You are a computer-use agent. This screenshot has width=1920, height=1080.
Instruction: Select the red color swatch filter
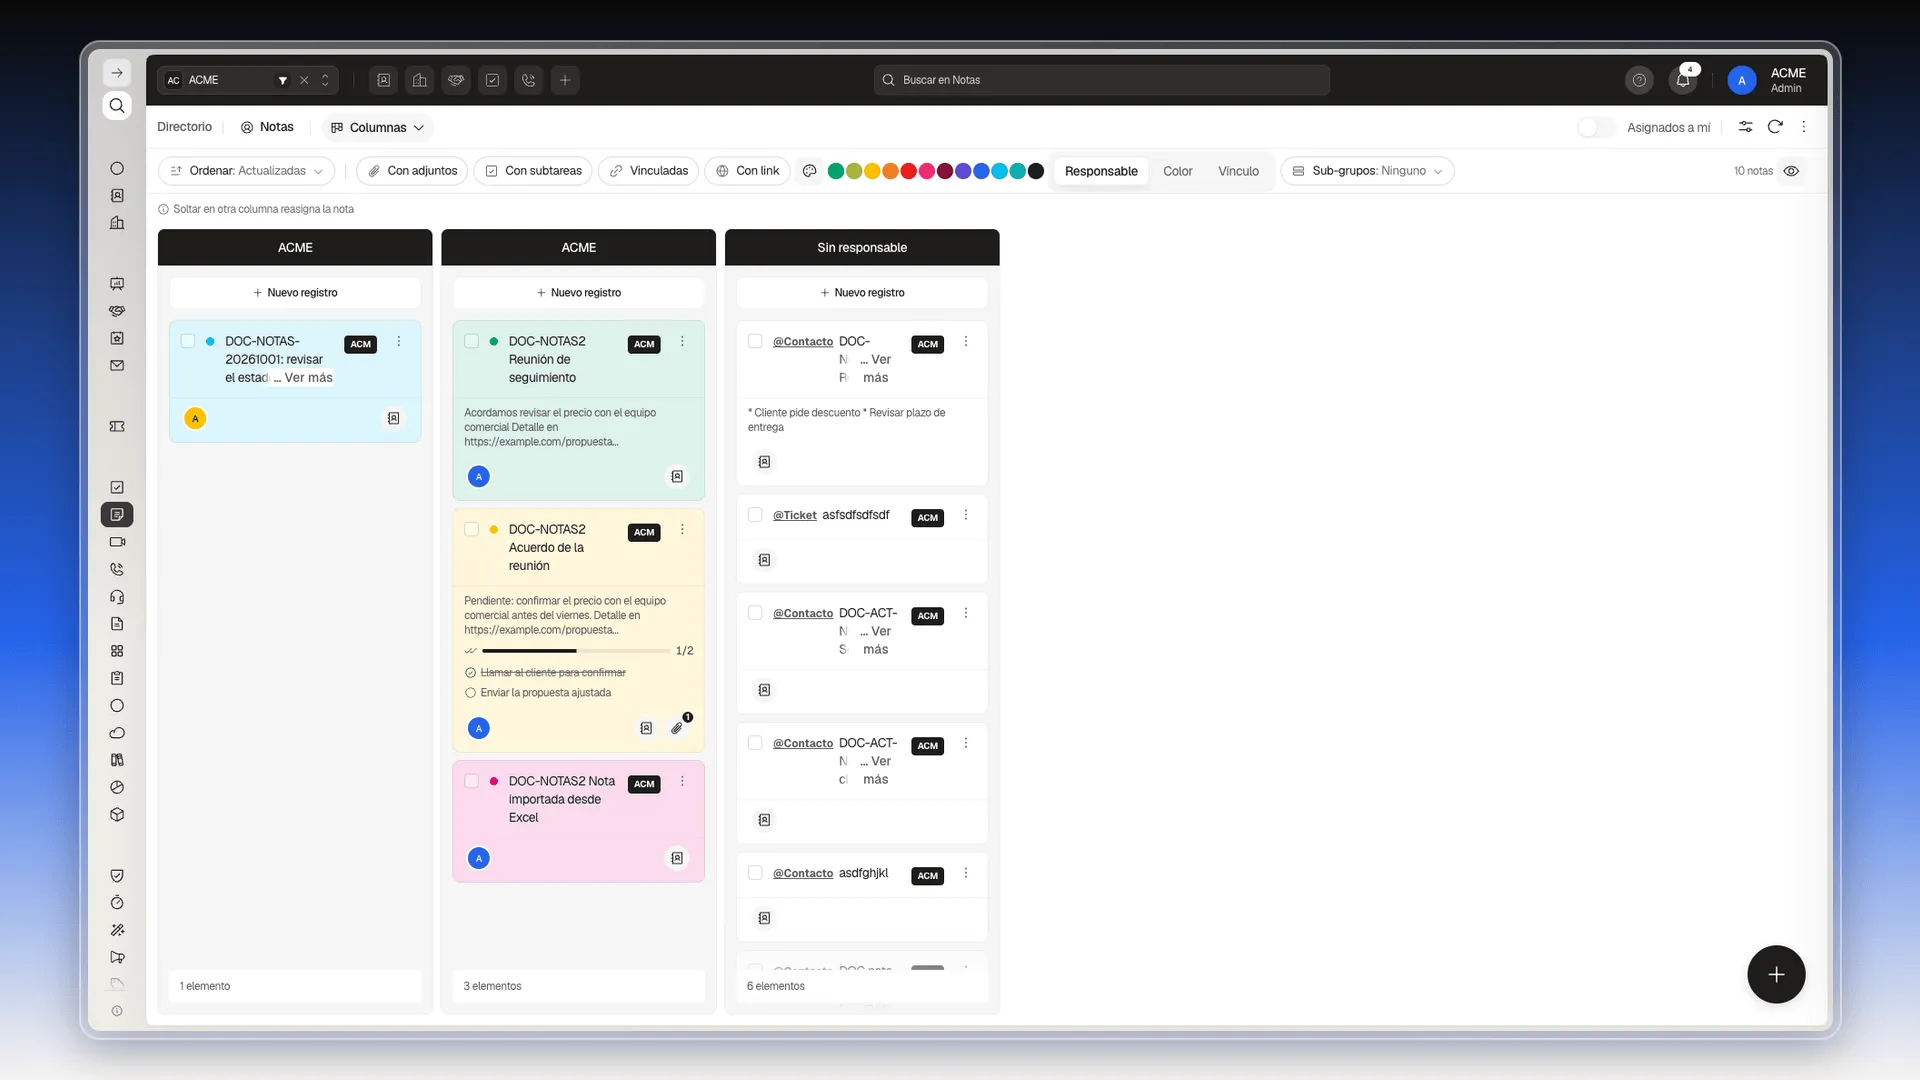[x=908, y=171]
